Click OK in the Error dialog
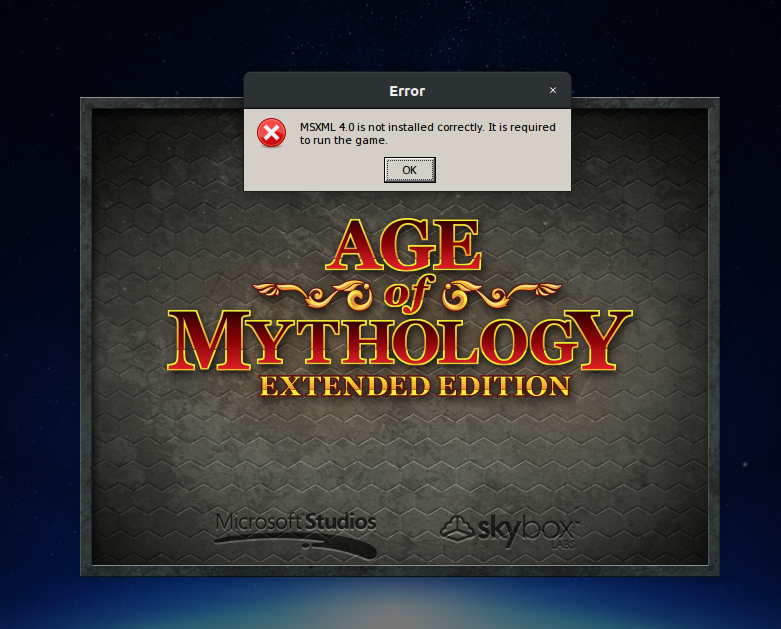 click(409, 170)
